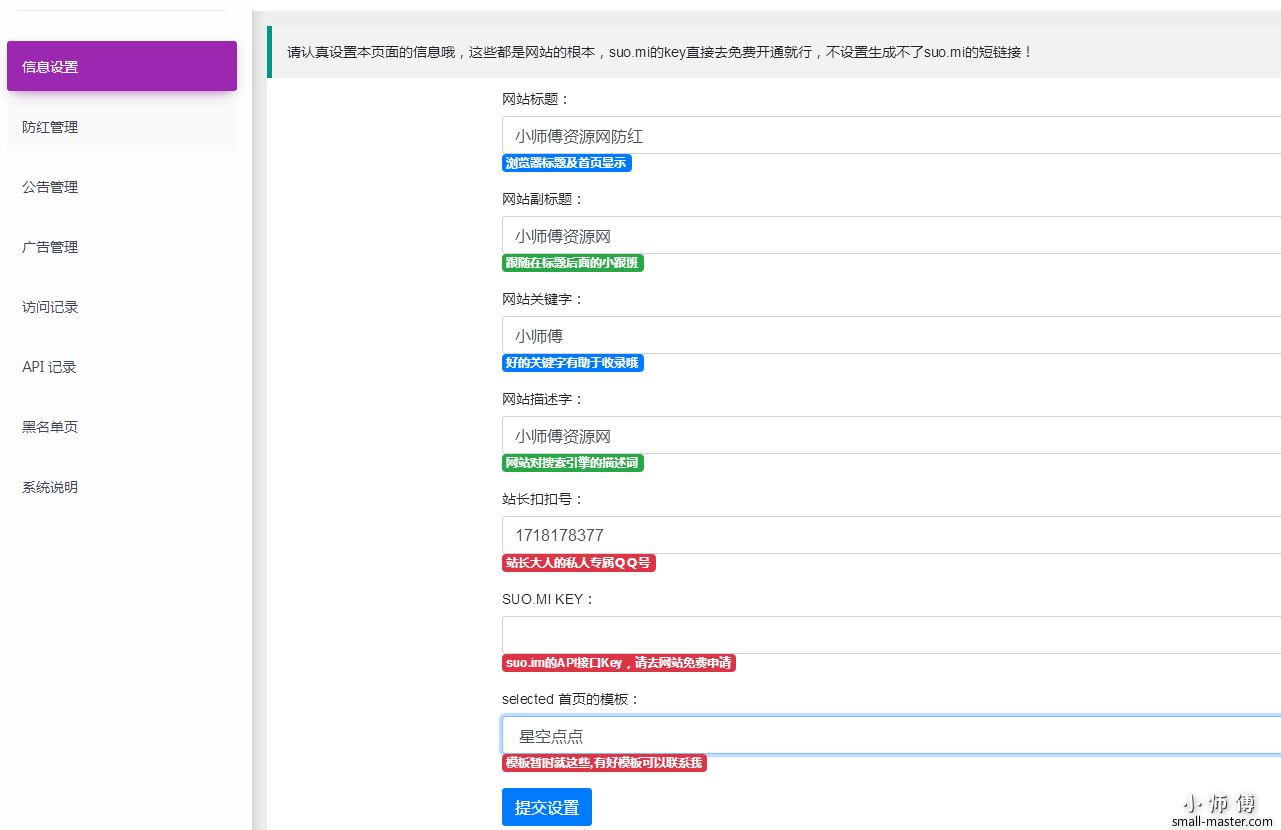Click the 网站关键字： label

[x=543, y=299]
